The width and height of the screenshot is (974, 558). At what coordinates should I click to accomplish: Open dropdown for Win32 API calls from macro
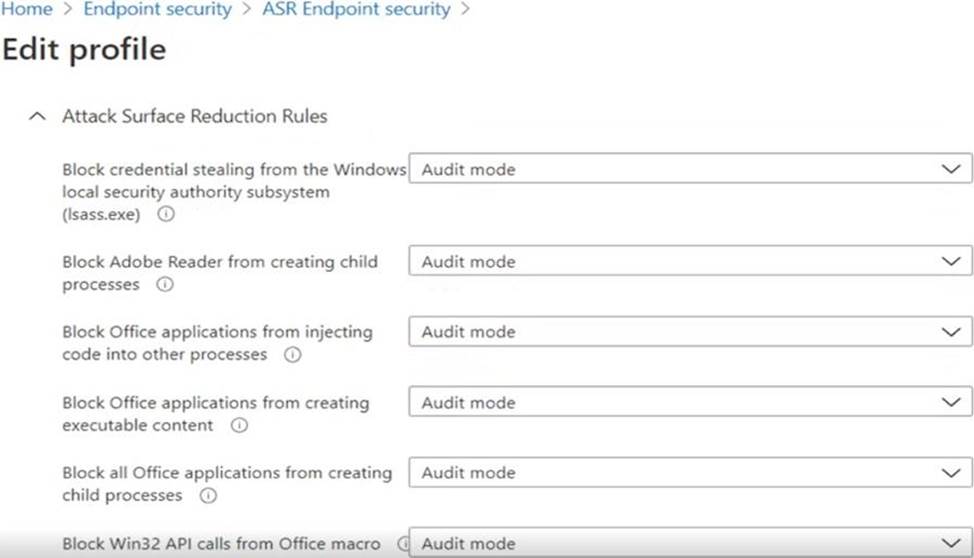(x=689, y=544)
